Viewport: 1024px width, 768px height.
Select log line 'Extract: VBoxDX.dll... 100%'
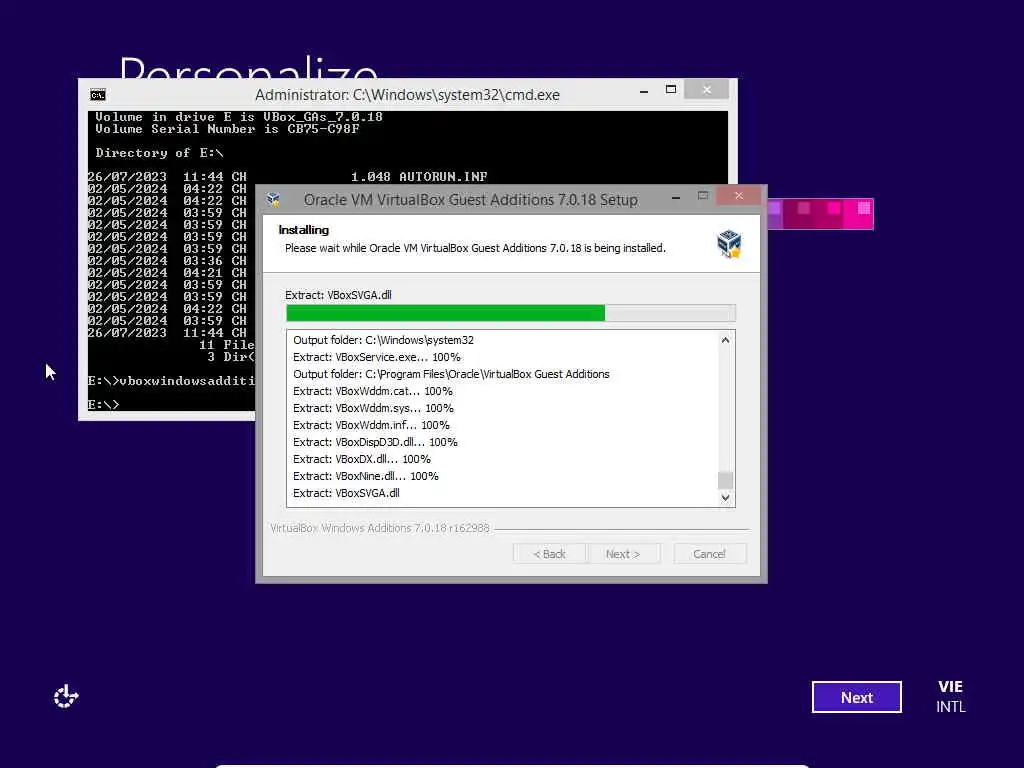[x=362, y=459]
